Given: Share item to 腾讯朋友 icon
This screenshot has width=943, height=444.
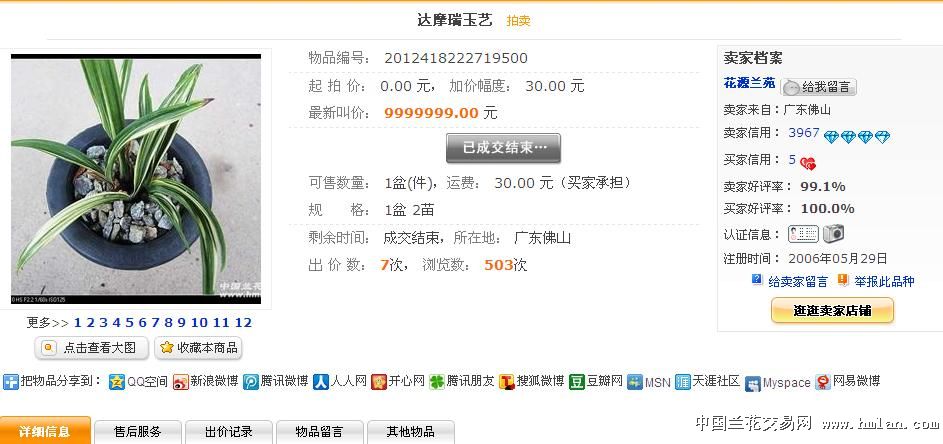Looking at the screenshot, I should tap(437, 382).
